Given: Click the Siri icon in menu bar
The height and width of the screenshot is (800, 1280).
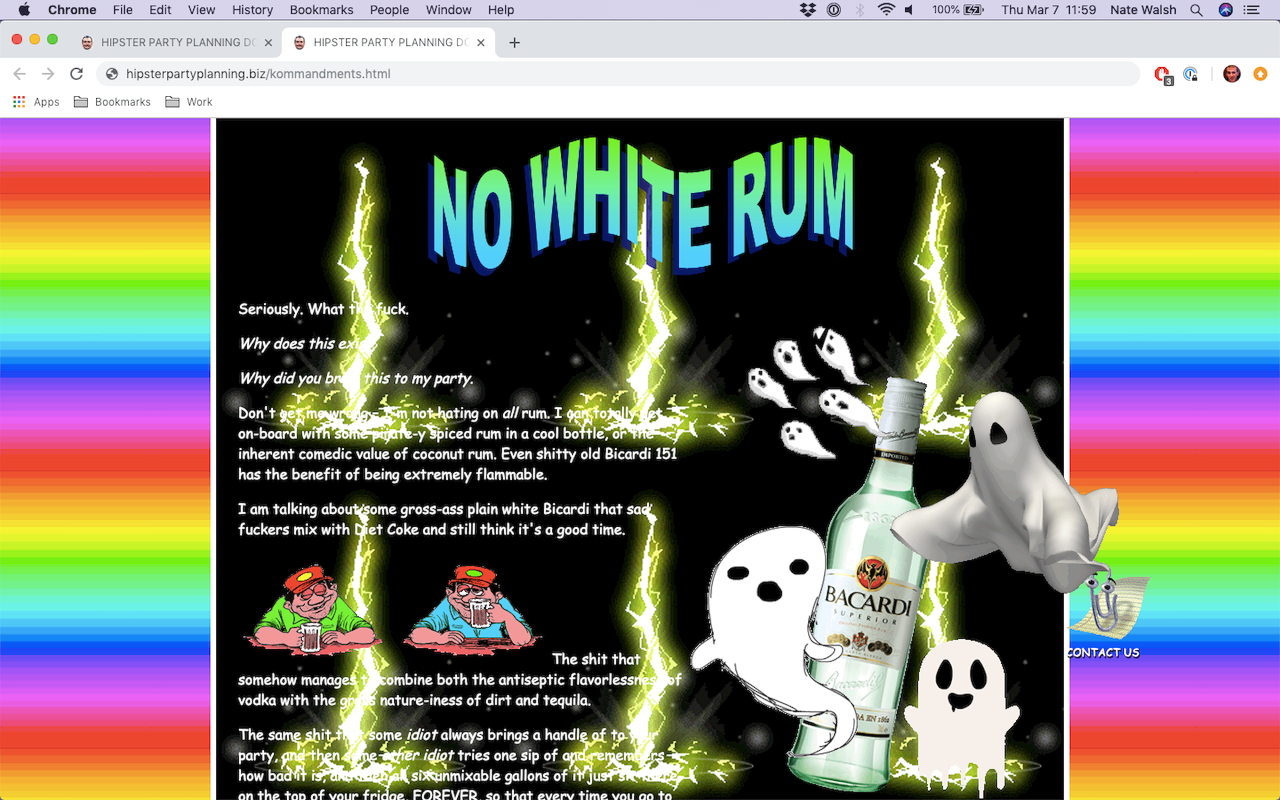Looking at the screenshot, I should pyautogui.click(x=1226, y=10).
